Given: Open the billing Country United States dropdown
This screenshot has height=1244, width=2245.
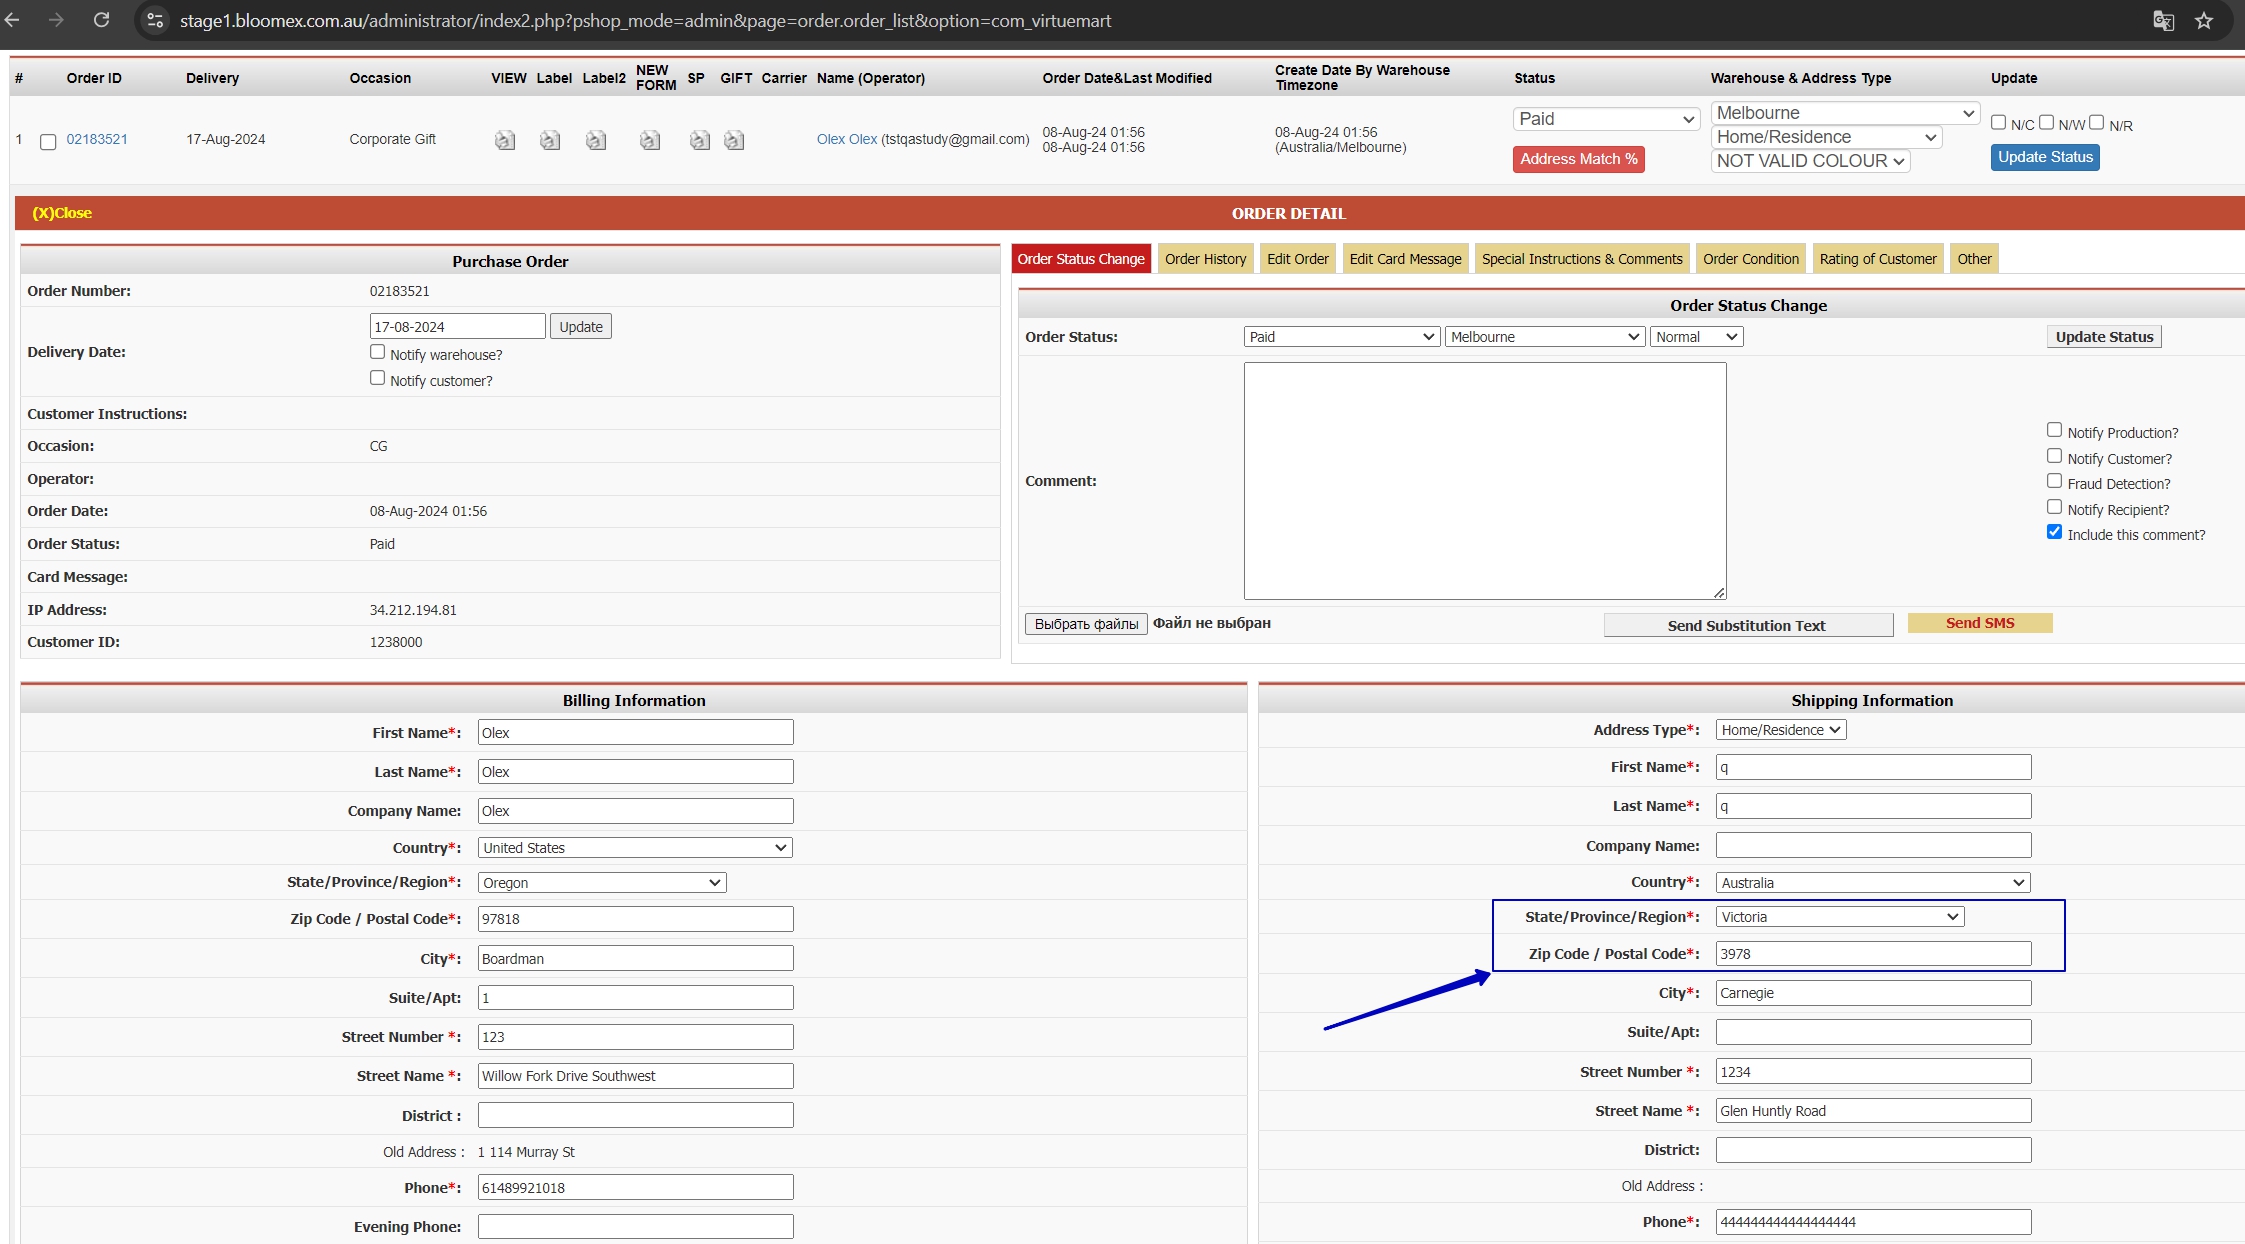Looking at the screenshot, I should pos(634,848).
